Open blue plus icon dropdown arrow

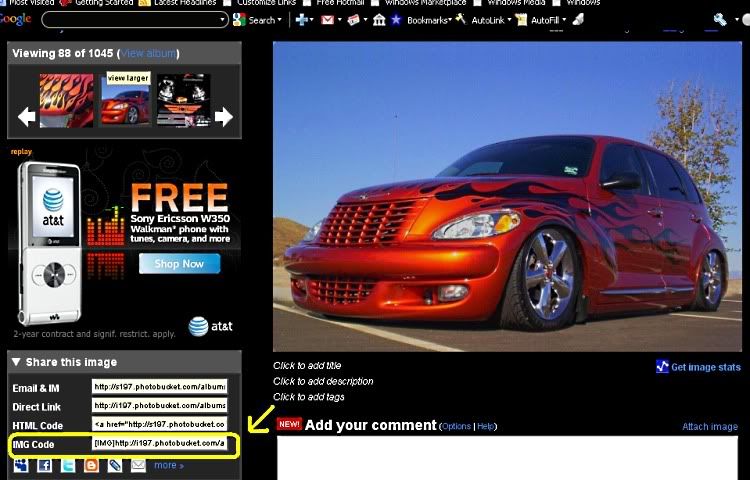tap(311, 20)
